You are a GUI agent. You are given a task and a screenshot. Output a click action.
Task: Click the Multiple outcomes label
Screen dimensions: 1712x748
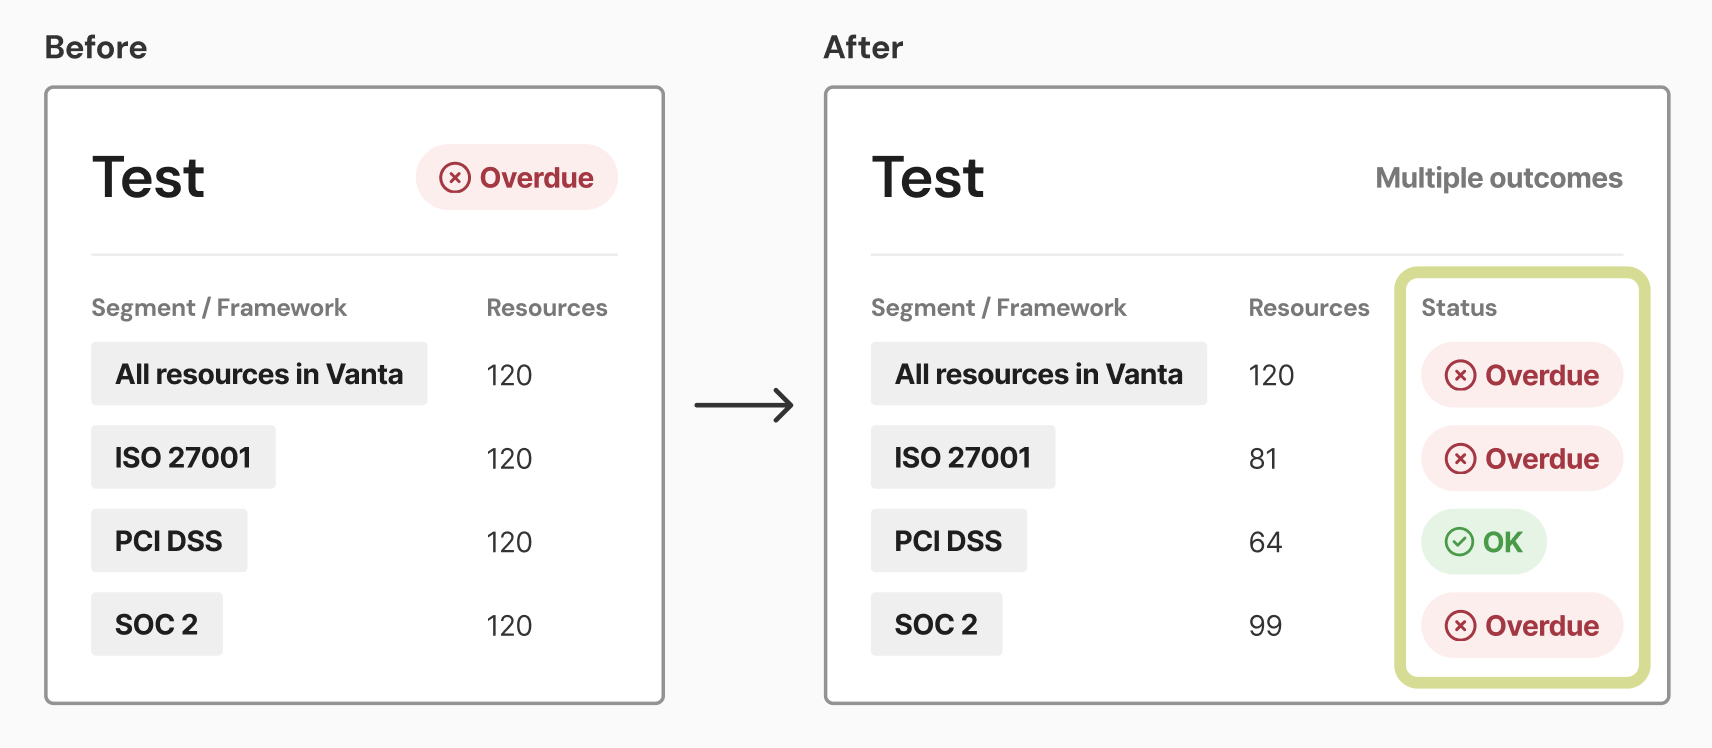pos(1498,178)
